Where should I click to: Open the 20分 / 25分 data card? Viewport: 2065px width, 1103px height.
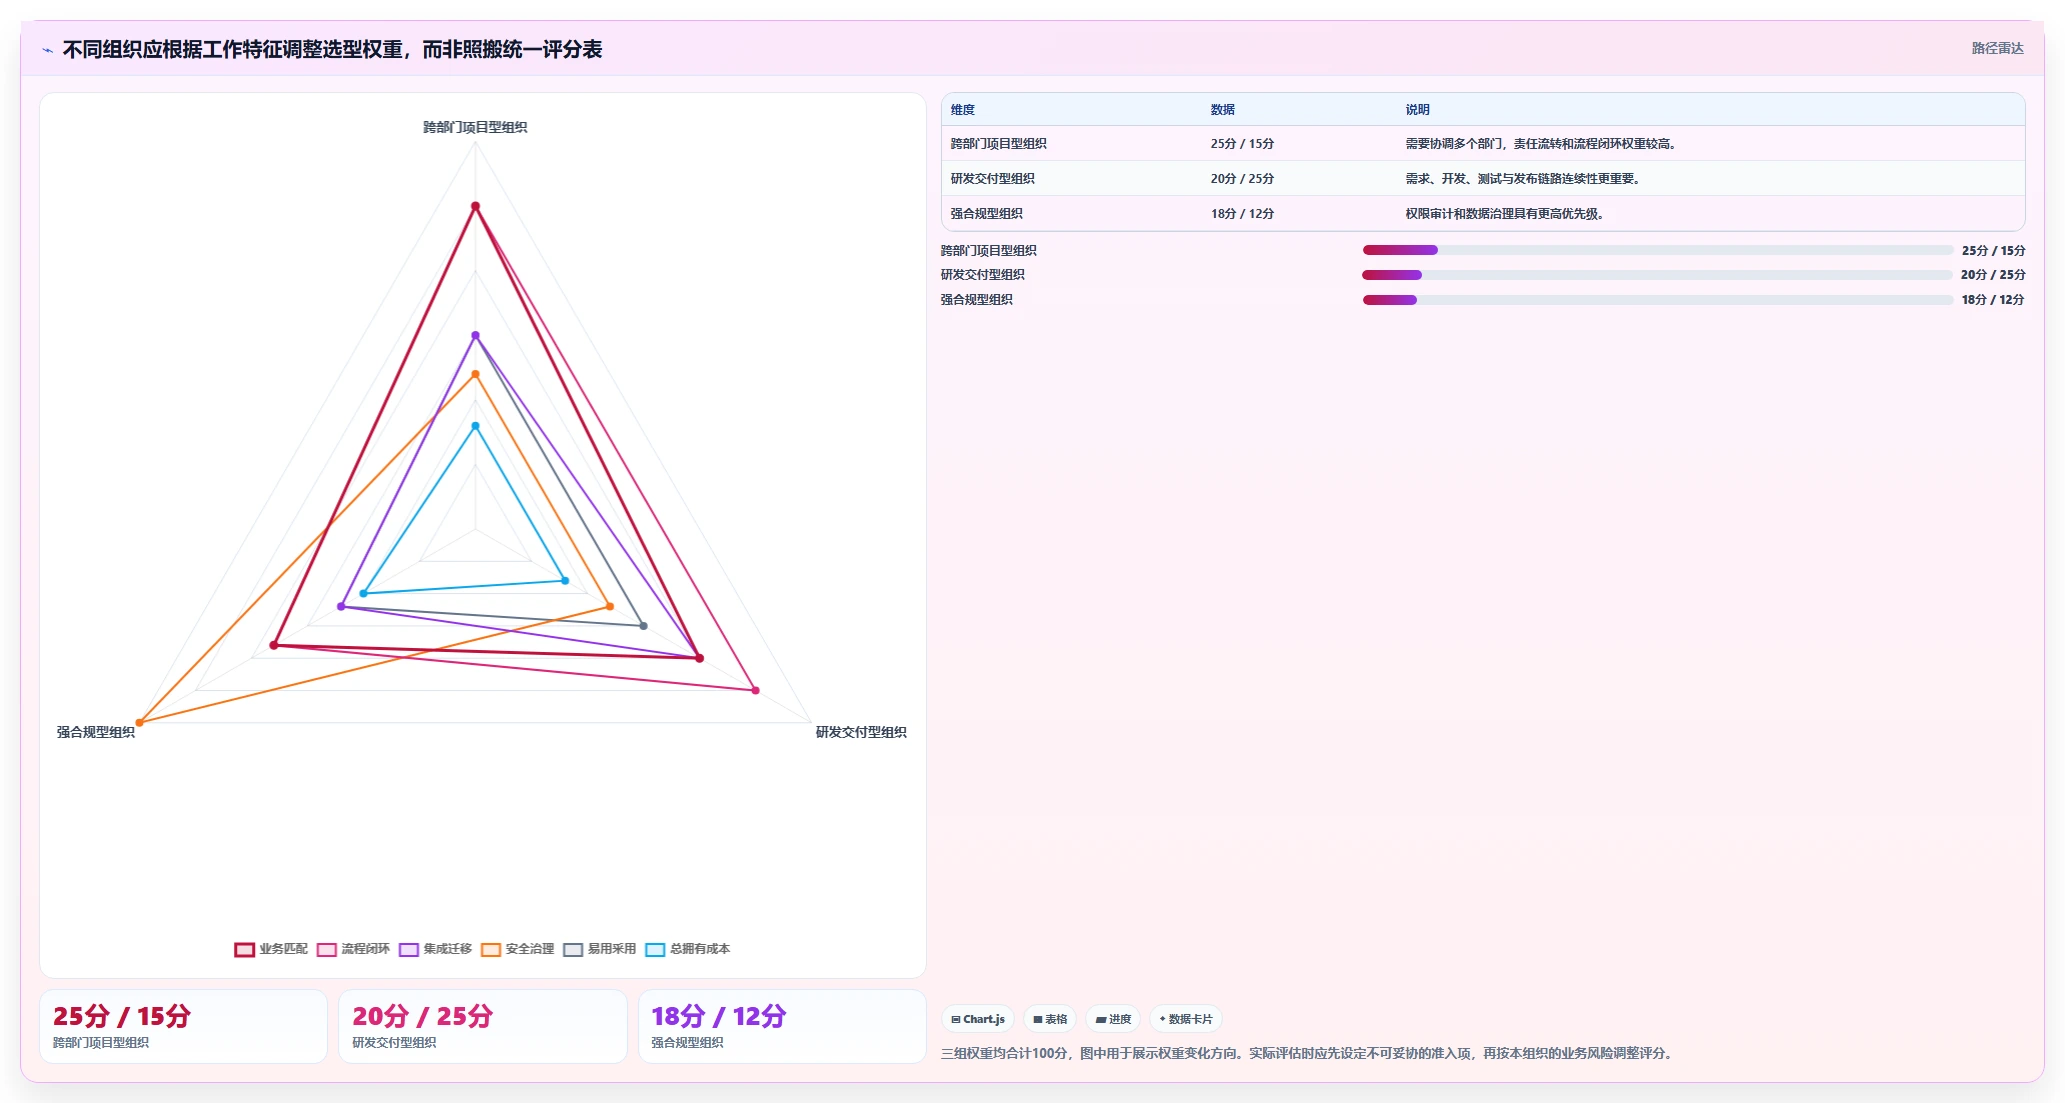(x=483, y=1026)
